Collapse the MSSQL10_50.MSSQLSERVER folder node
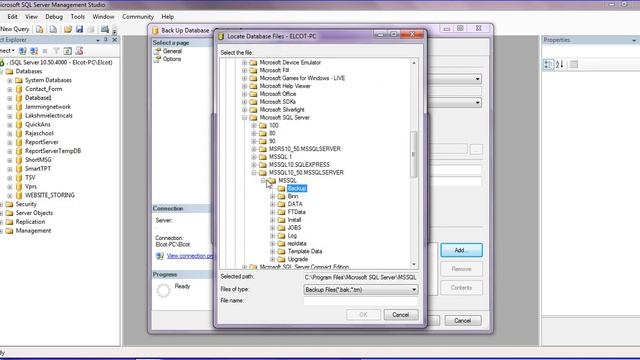Viewport: 640px width, 360px height. point(254,173)
